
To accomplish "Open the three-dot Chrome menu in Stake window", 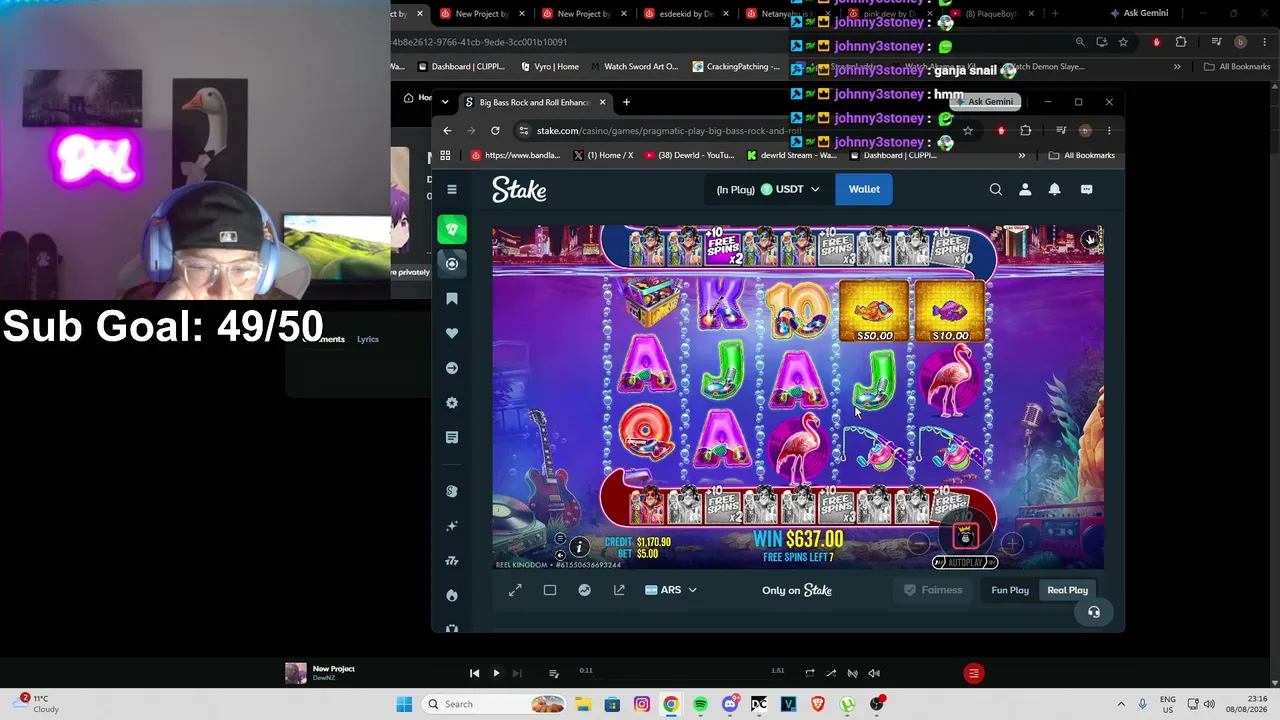I will 1109,130.
